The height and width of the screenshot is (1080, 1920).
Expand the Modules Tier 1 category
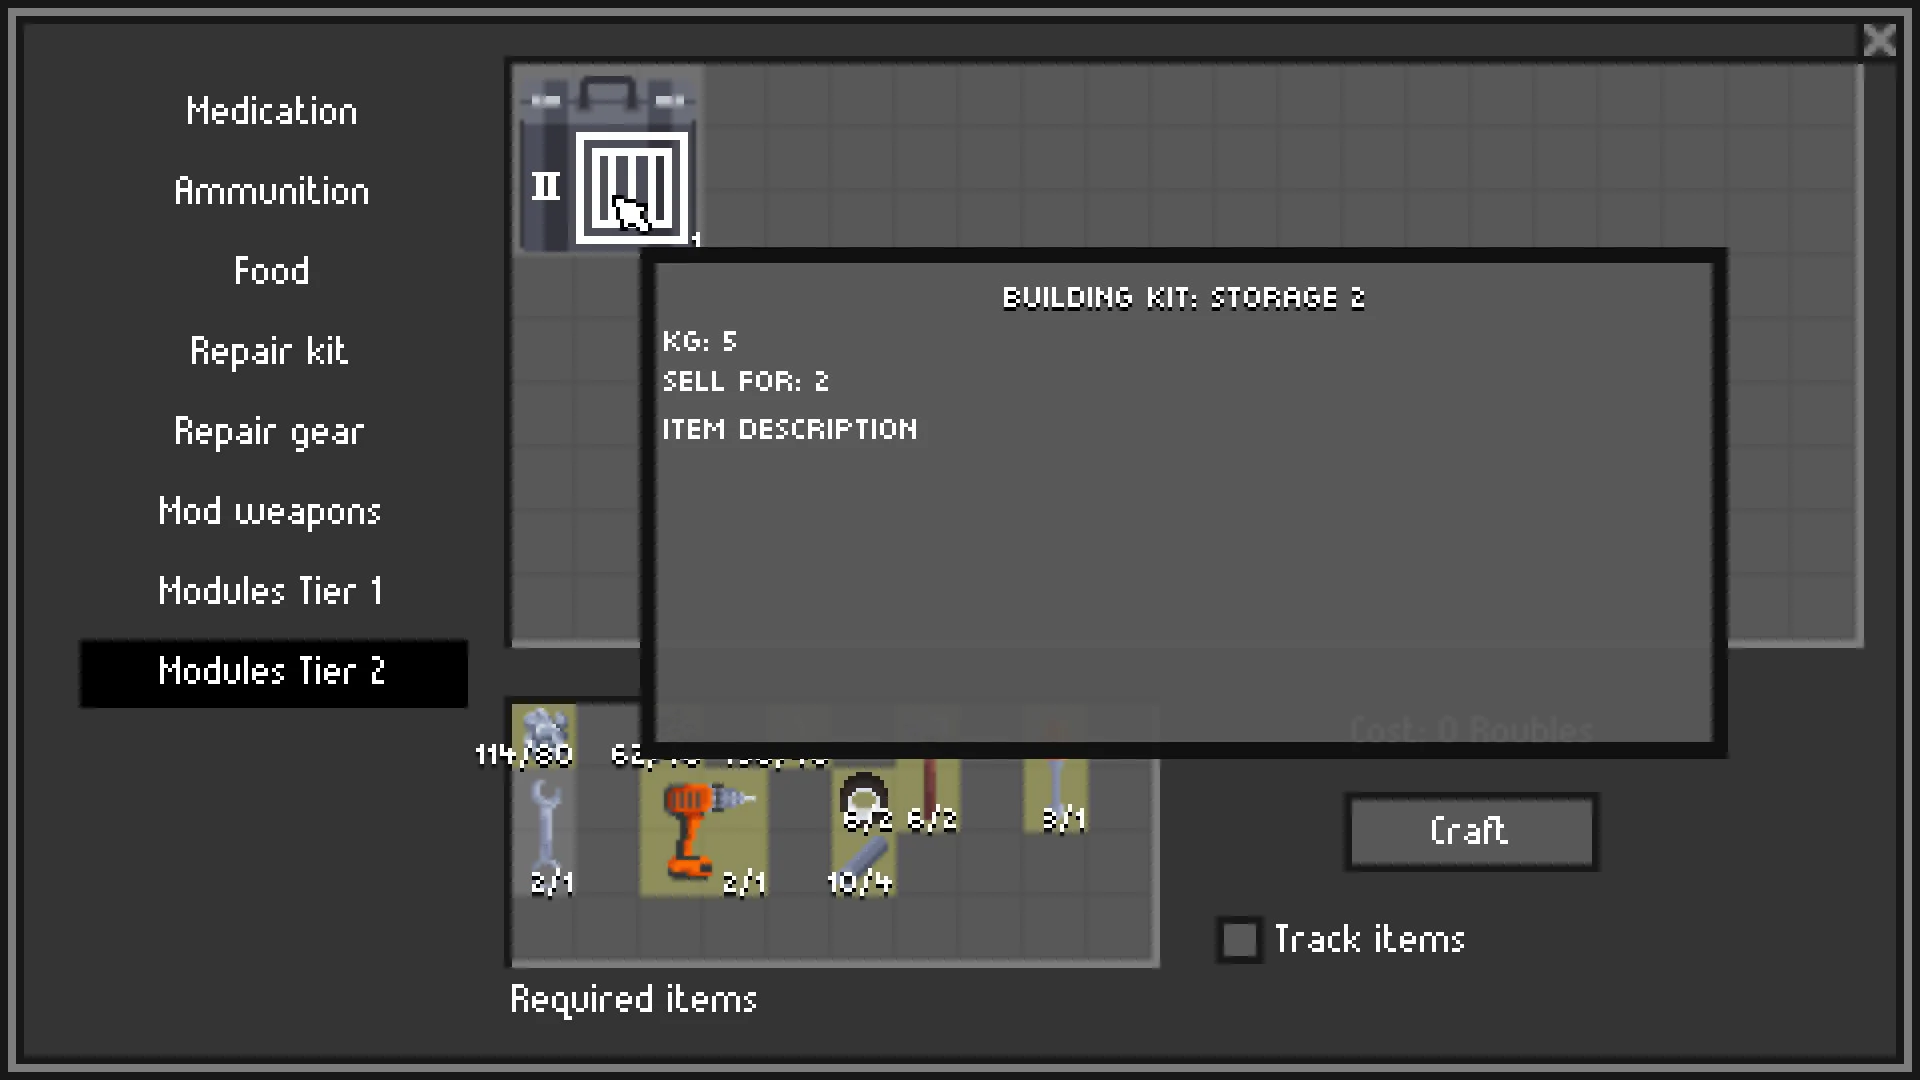pyautogui.click(x=270, y=589)
